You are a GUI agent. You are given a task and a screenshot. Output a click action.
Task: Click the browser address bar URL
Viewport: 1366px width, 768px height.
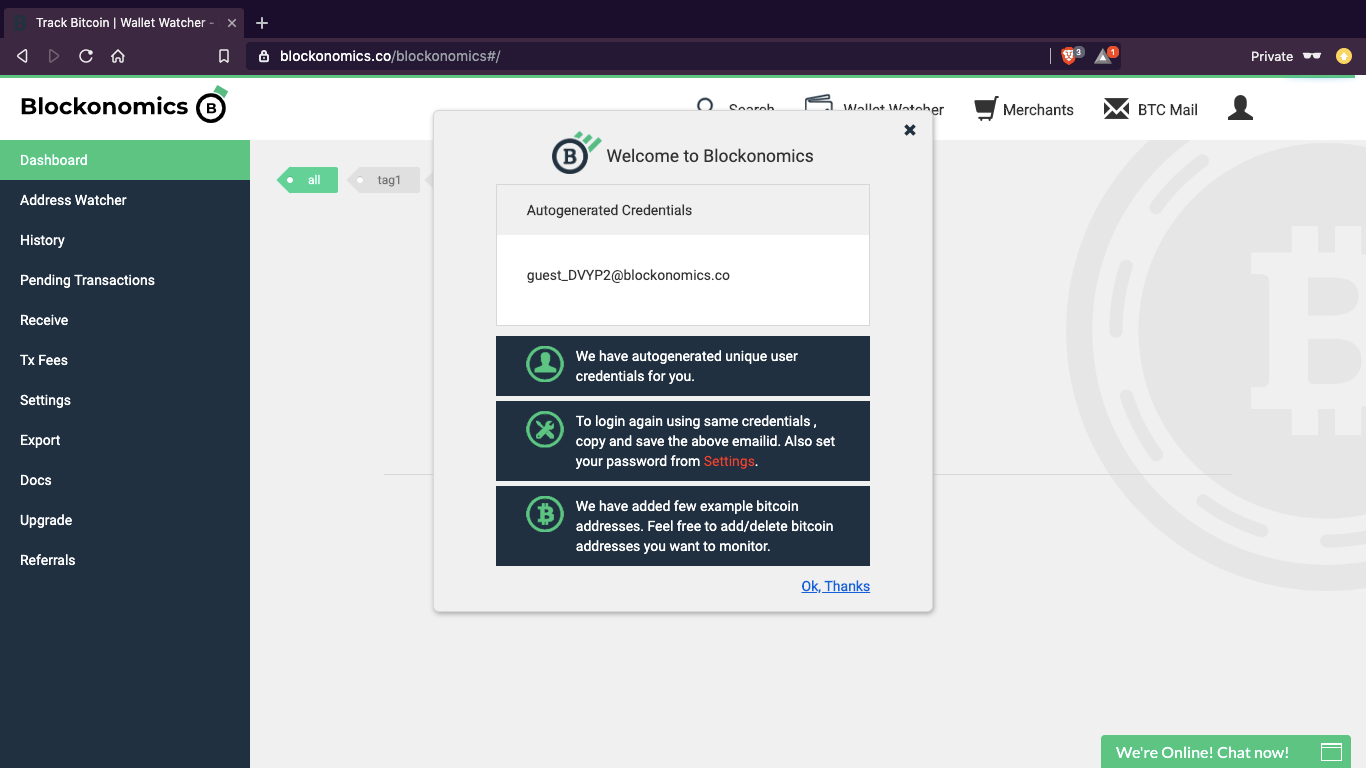click(x=390, y=56)
